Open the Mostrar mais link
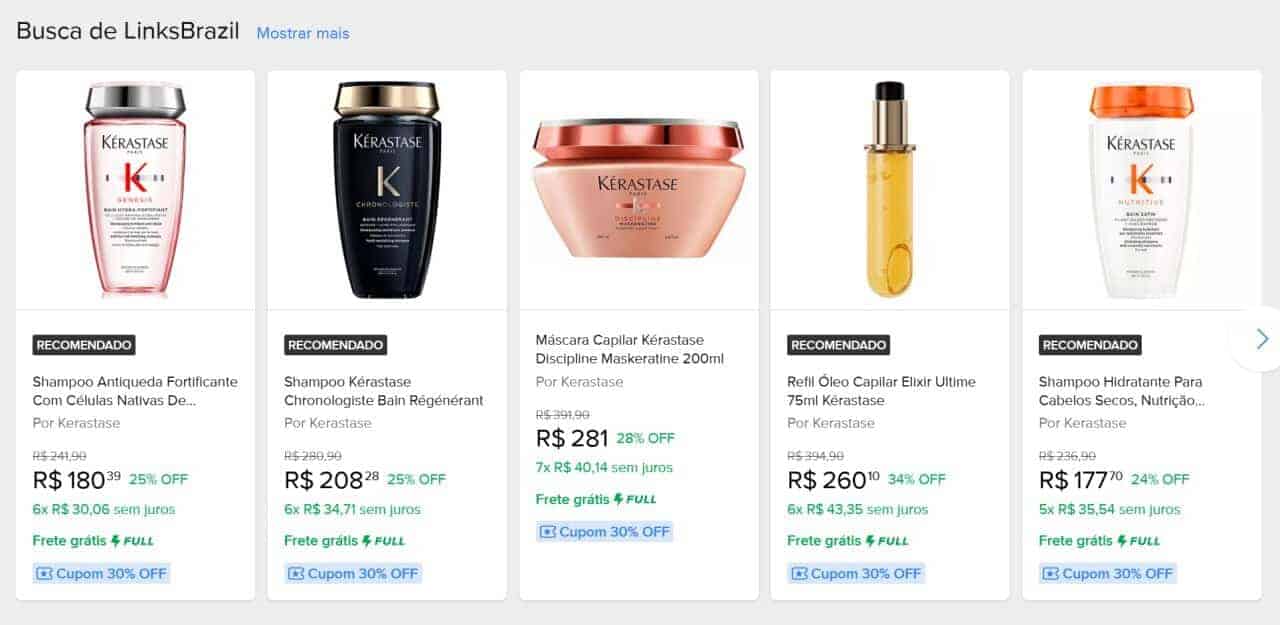1280x625 pixels. [x=303, y=33]
